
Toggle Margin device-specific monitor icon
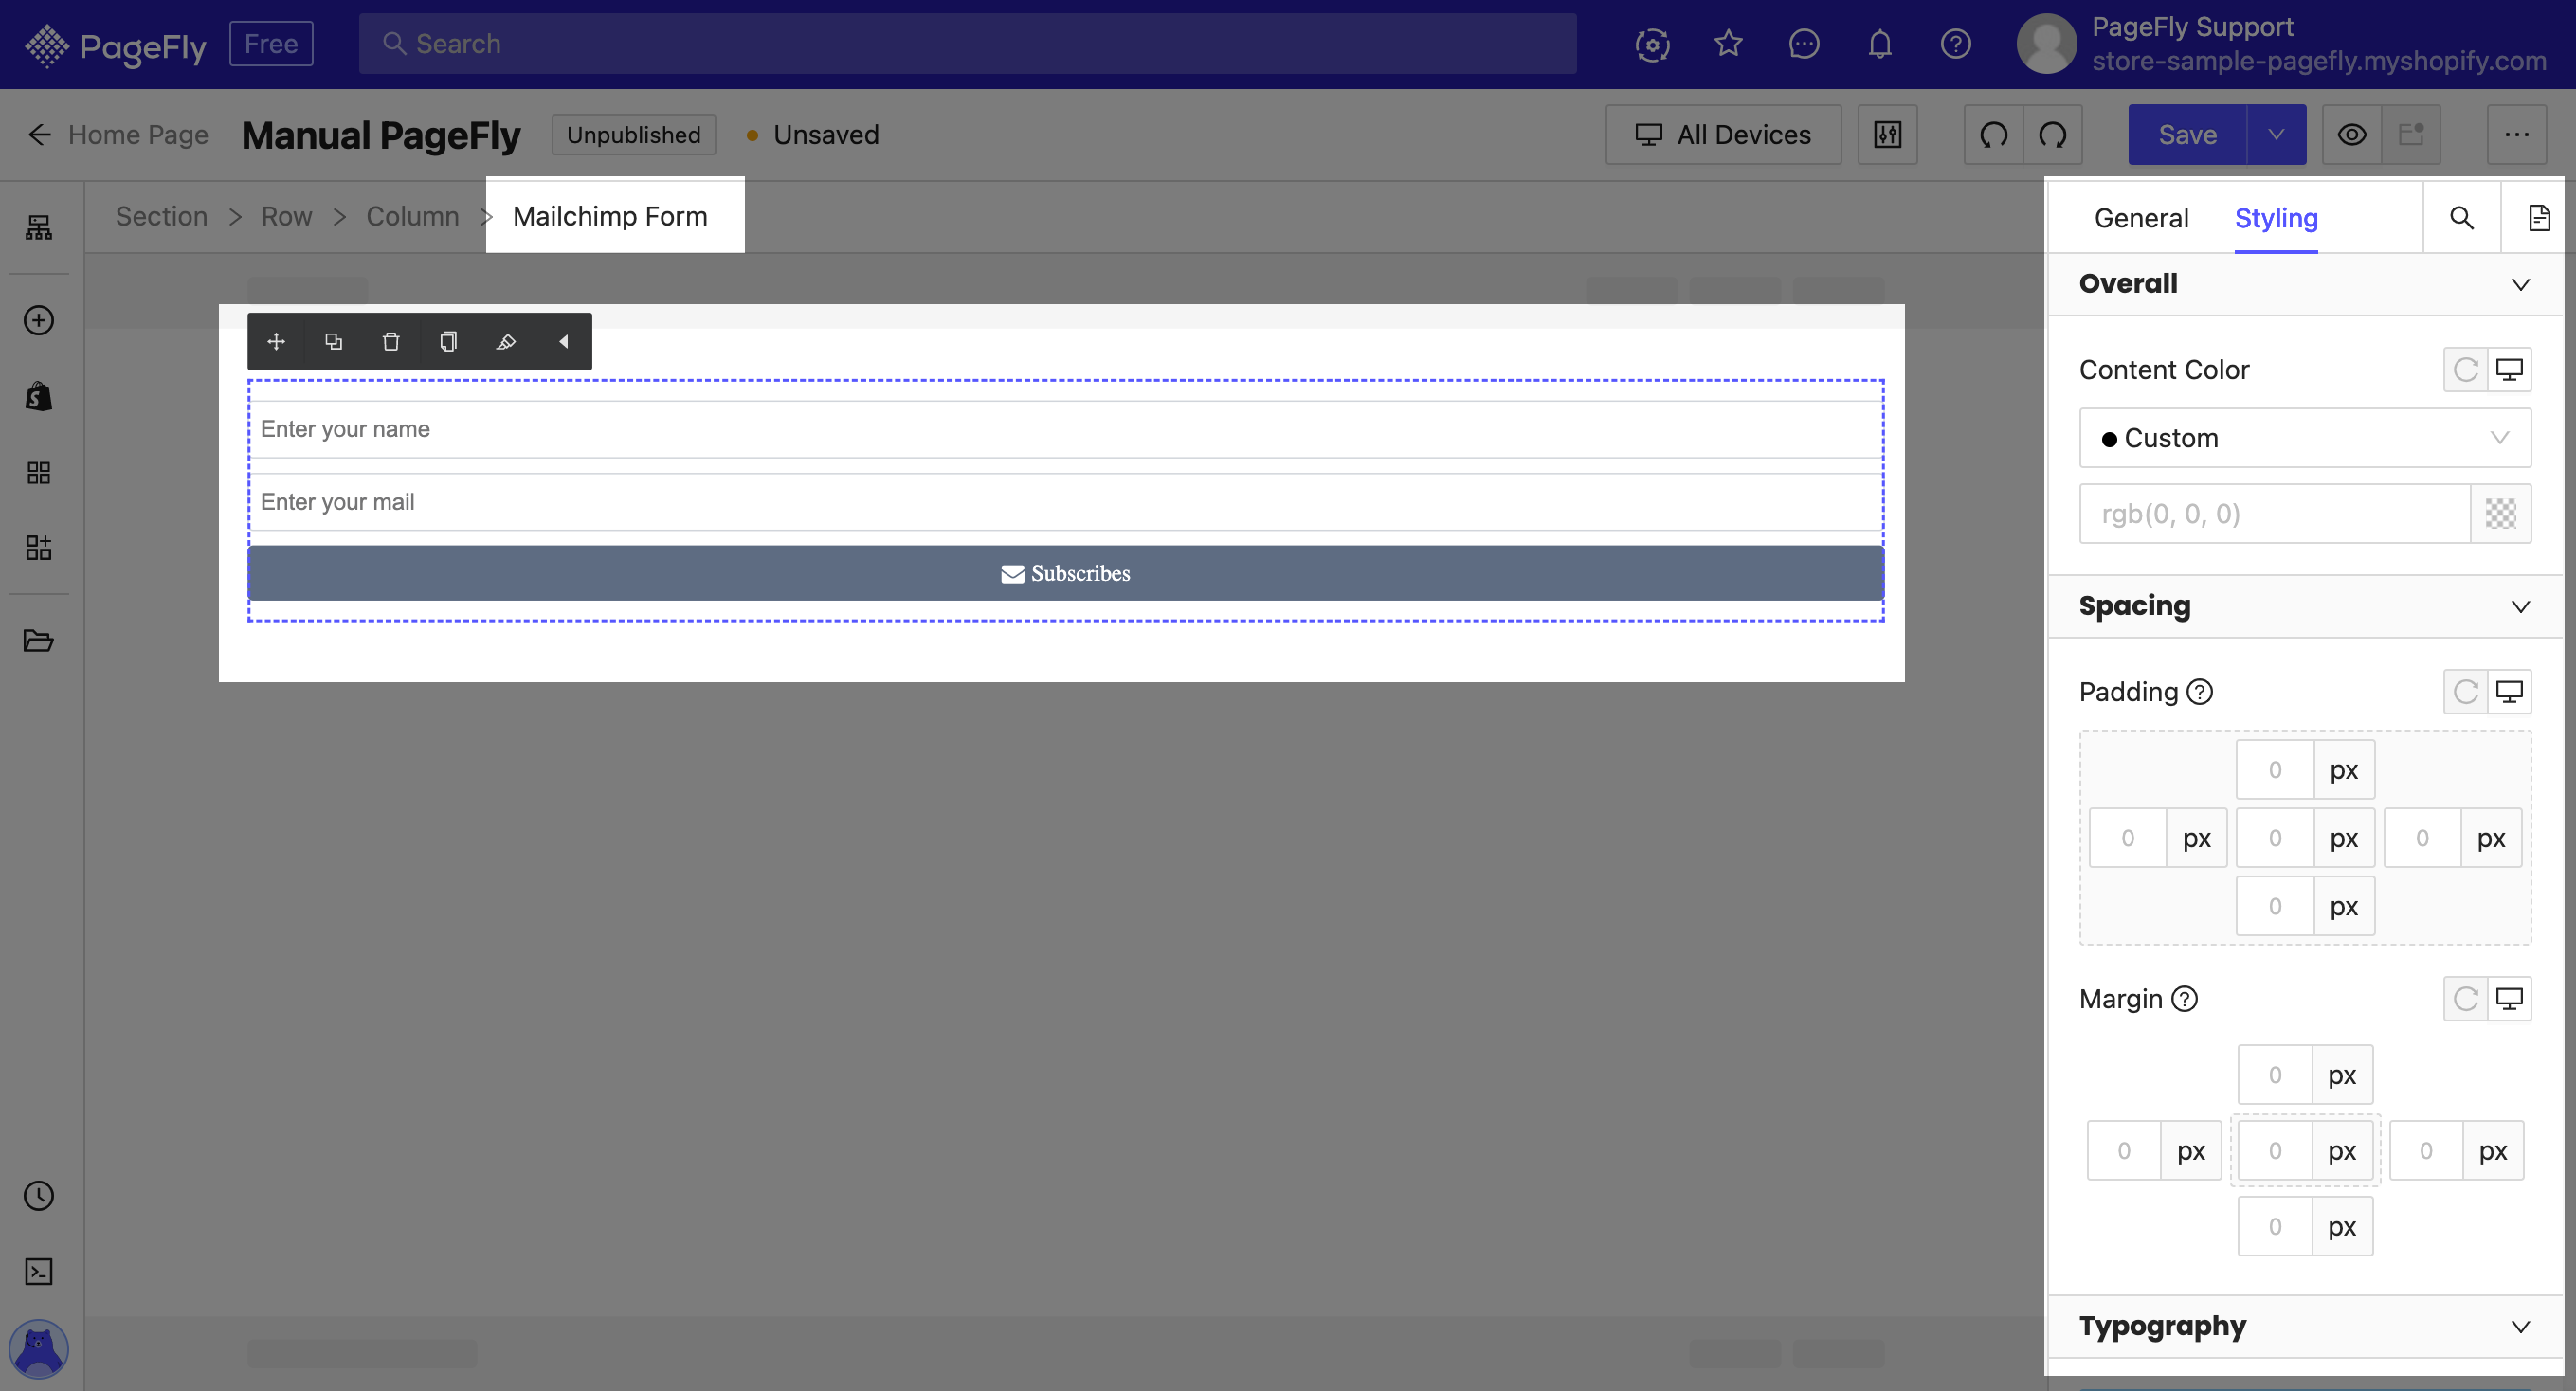point(2509,999)
